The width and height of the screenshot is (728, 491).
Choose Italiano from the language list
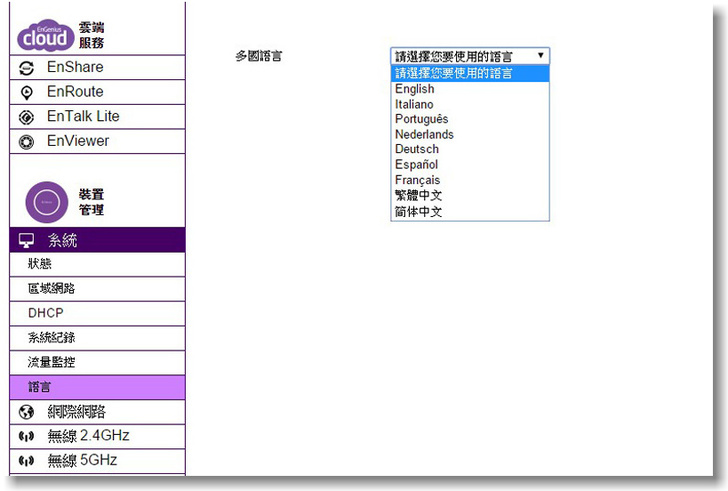click(x=470, y=104)
